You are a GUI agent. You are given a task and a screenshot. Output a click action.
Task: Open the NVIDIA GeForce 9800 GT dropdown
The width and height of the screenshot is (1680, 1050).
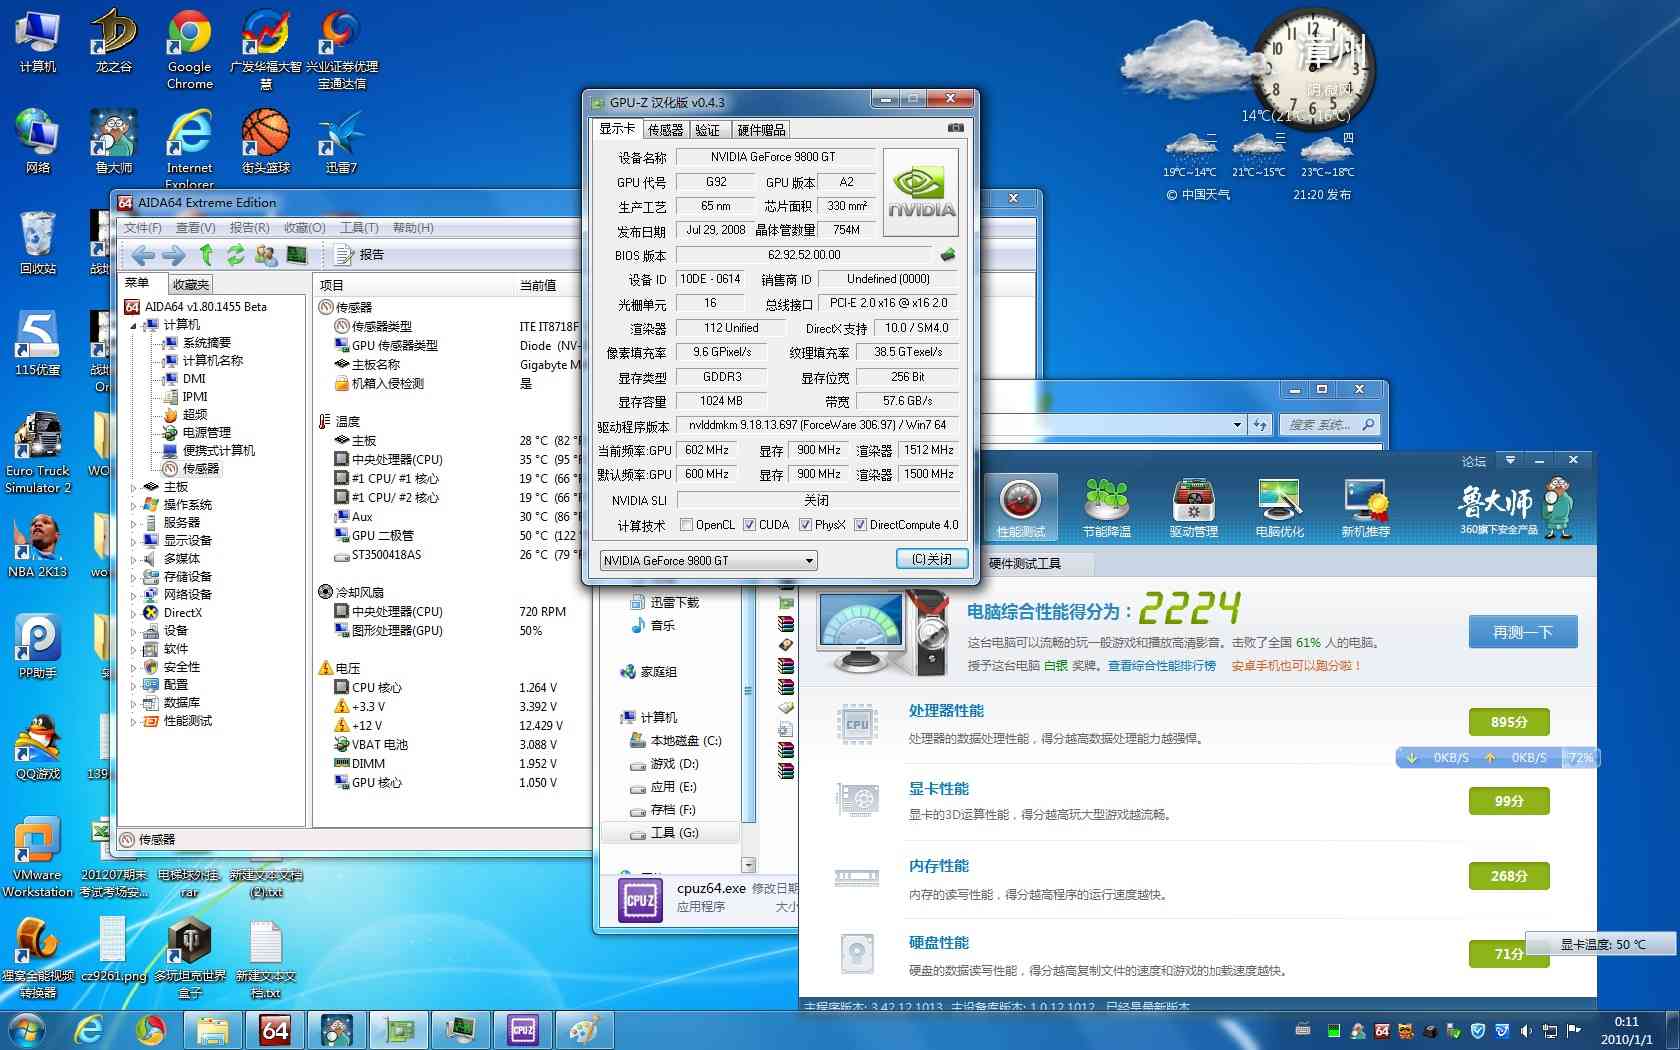(708, 561)
